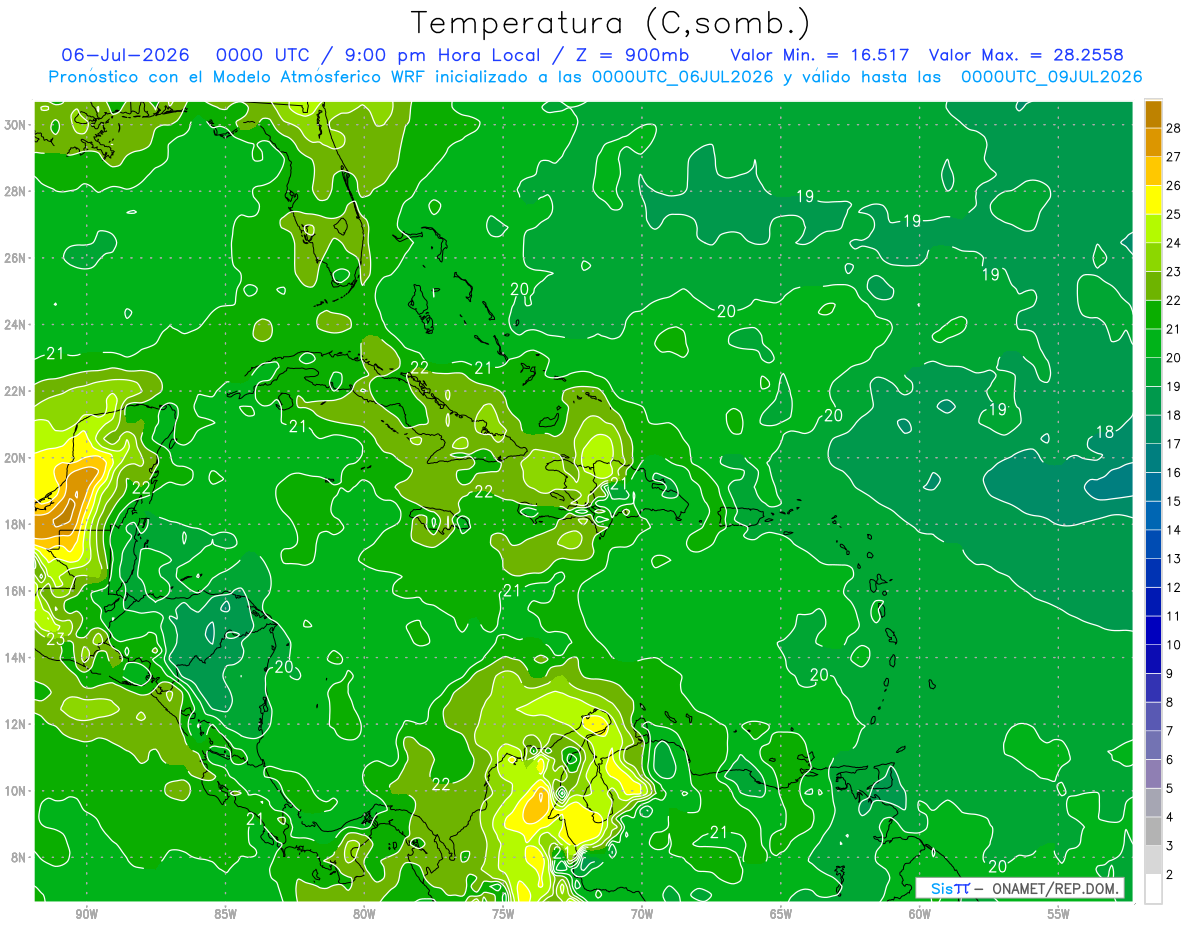Click the color scale label "11"

pyautogui.click(x=1174, y=617)
